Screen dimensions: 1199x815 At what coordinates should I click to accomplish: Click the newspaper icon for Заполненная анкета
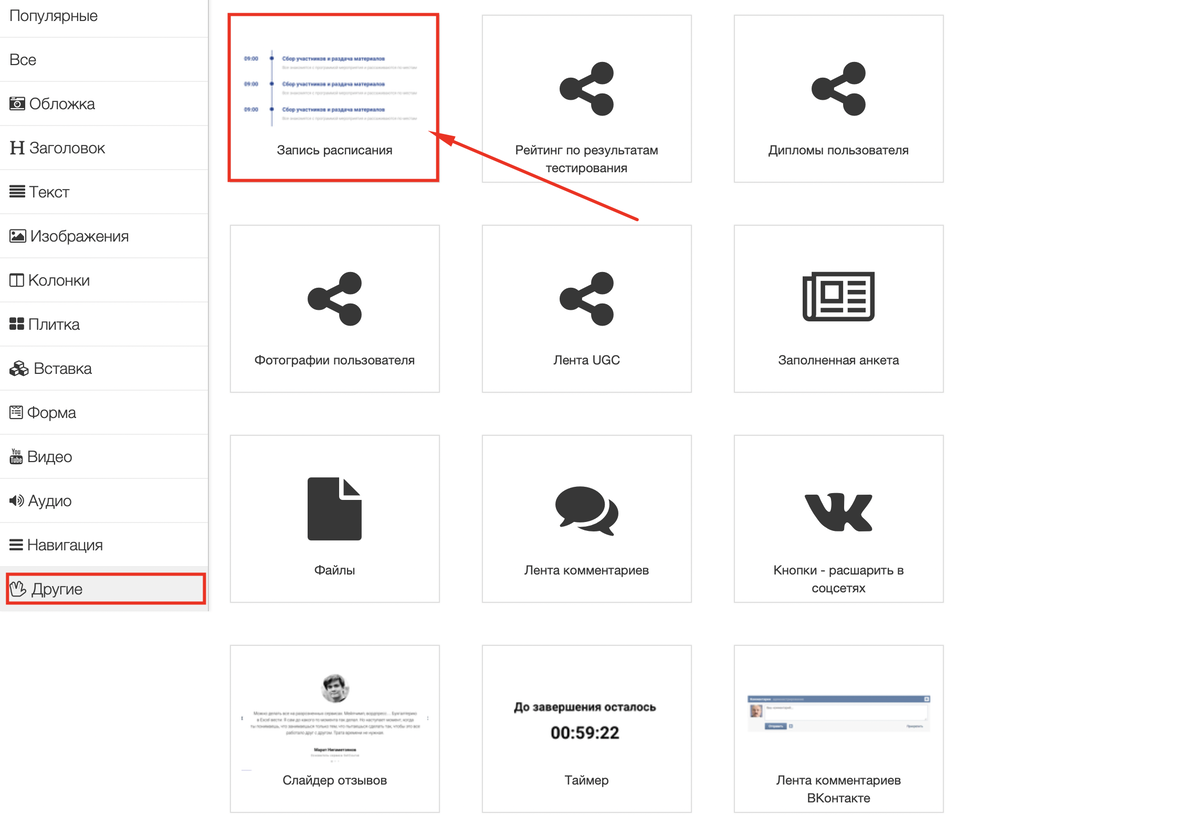coord(838,297)
